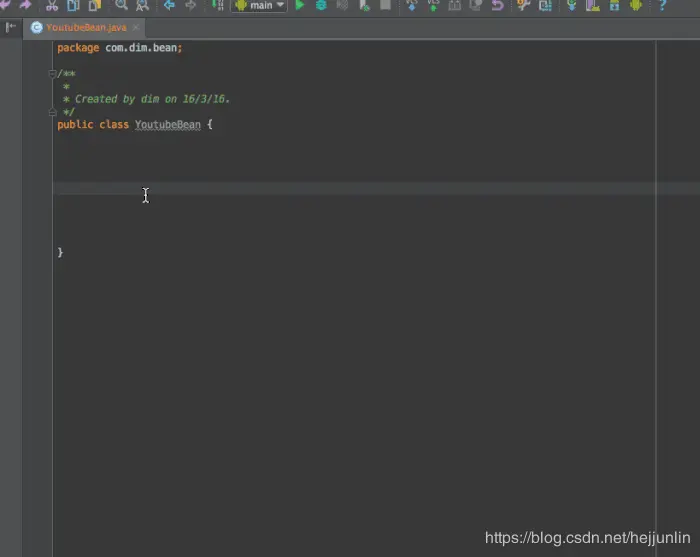Viewport: 700px width, 557px height.
Task: Click the VCS Commit Changes icon
Action: coord(433,5)
